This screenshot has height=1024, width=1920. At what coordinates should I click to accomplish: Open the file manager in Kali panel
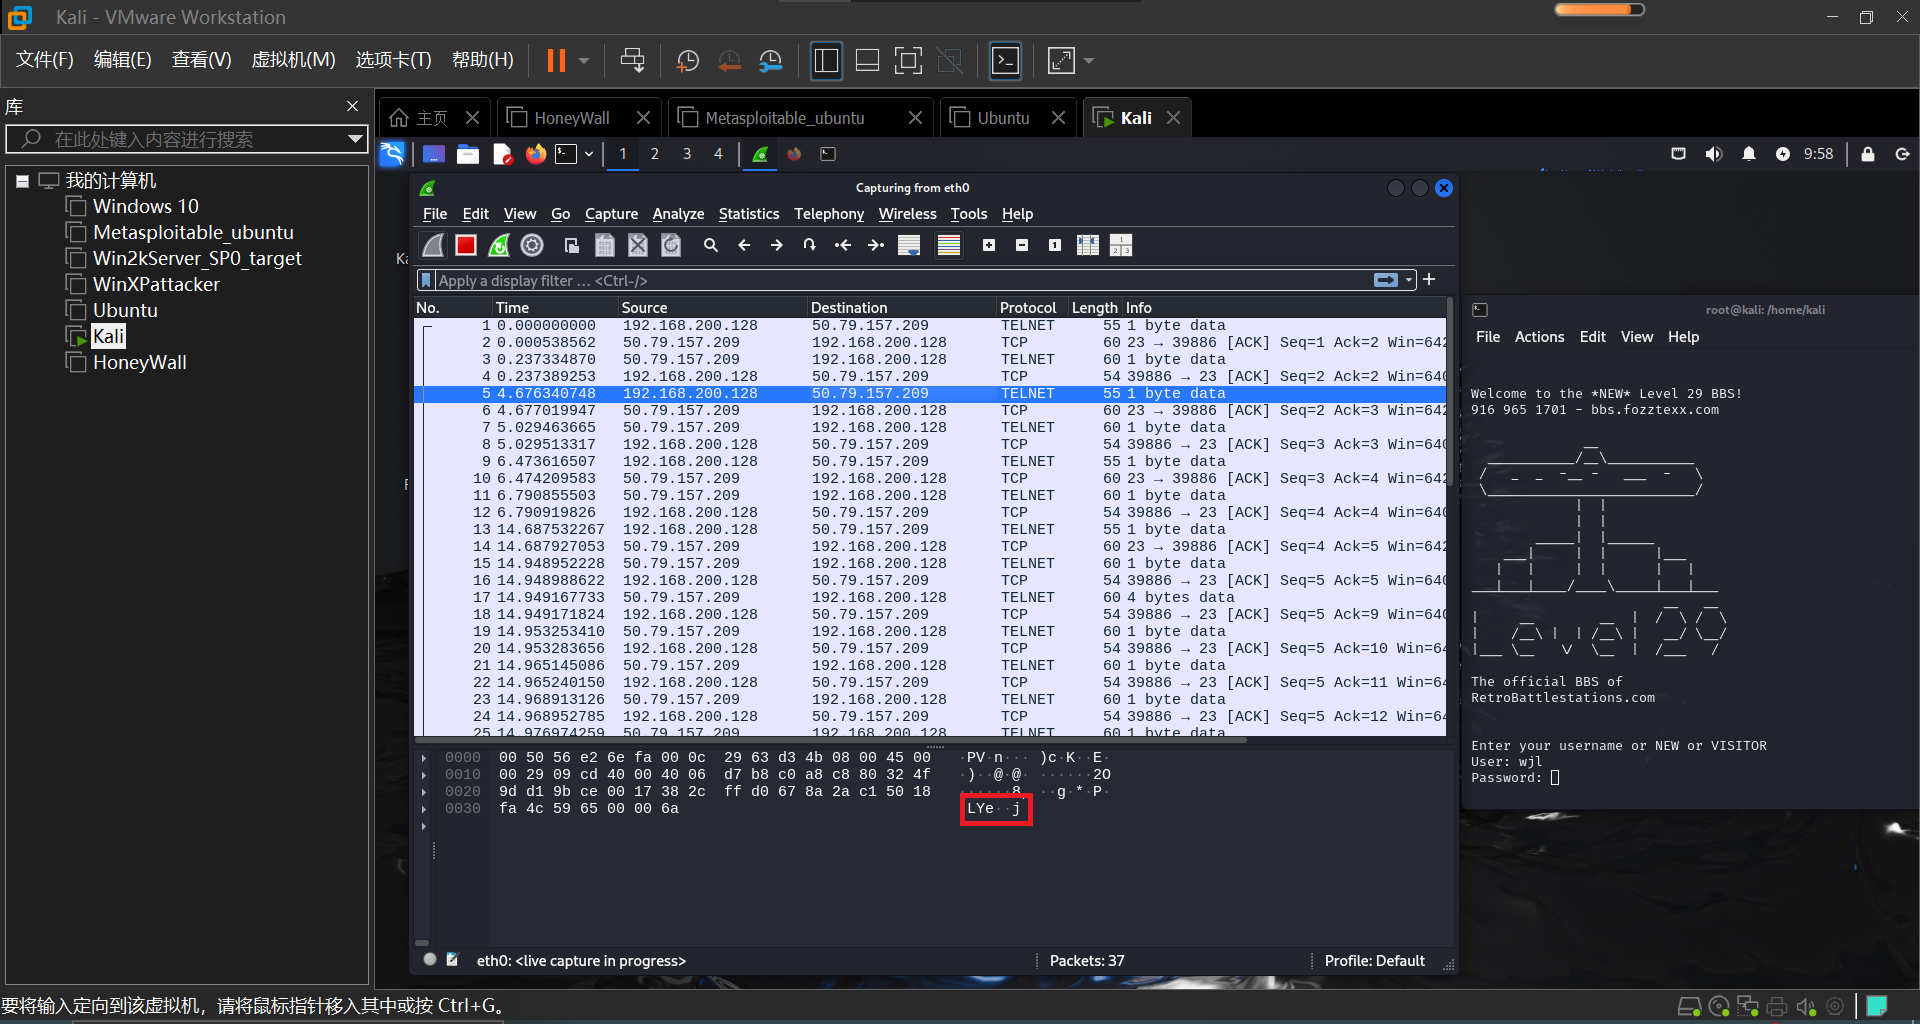click(468, 154)
